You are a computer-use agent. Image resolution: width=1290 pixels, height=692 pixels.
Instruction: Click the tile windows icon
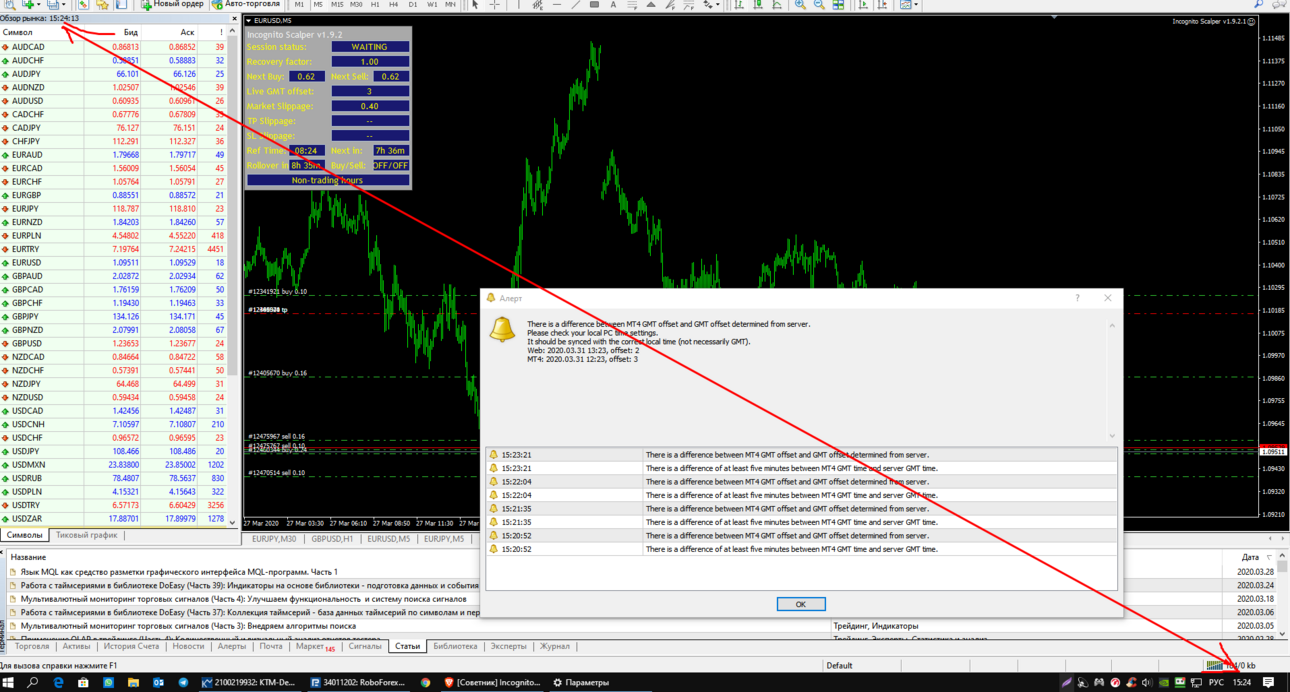coord(838,4)
